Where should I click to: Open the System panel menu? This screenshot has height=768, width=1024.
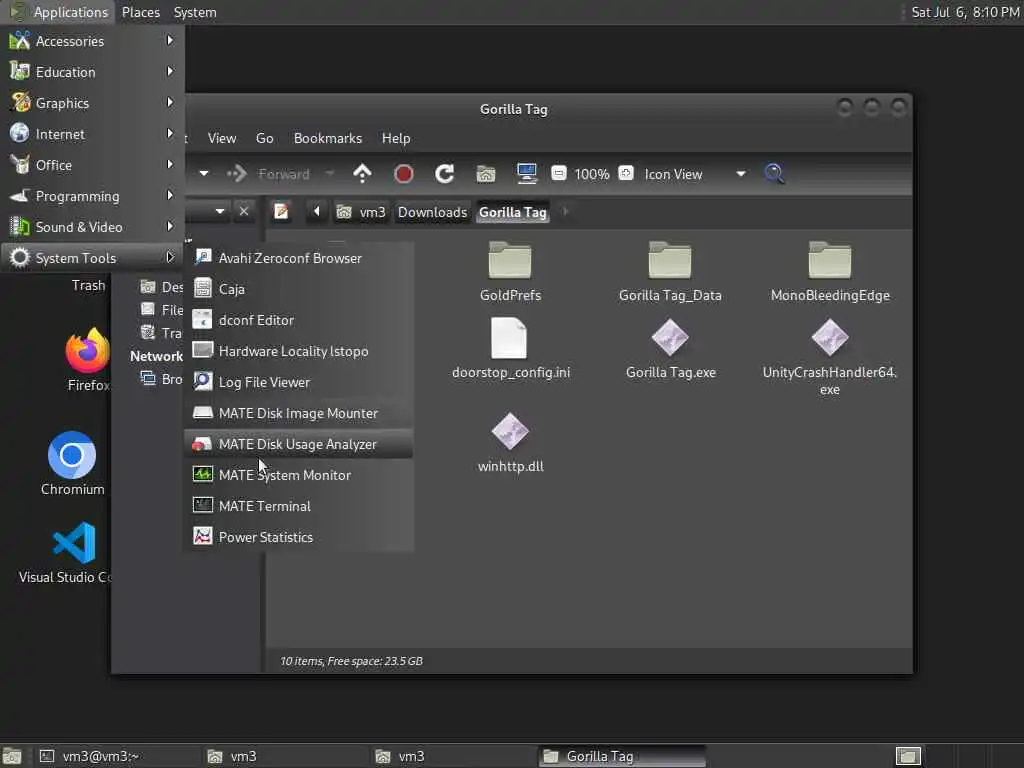[195, 12]
